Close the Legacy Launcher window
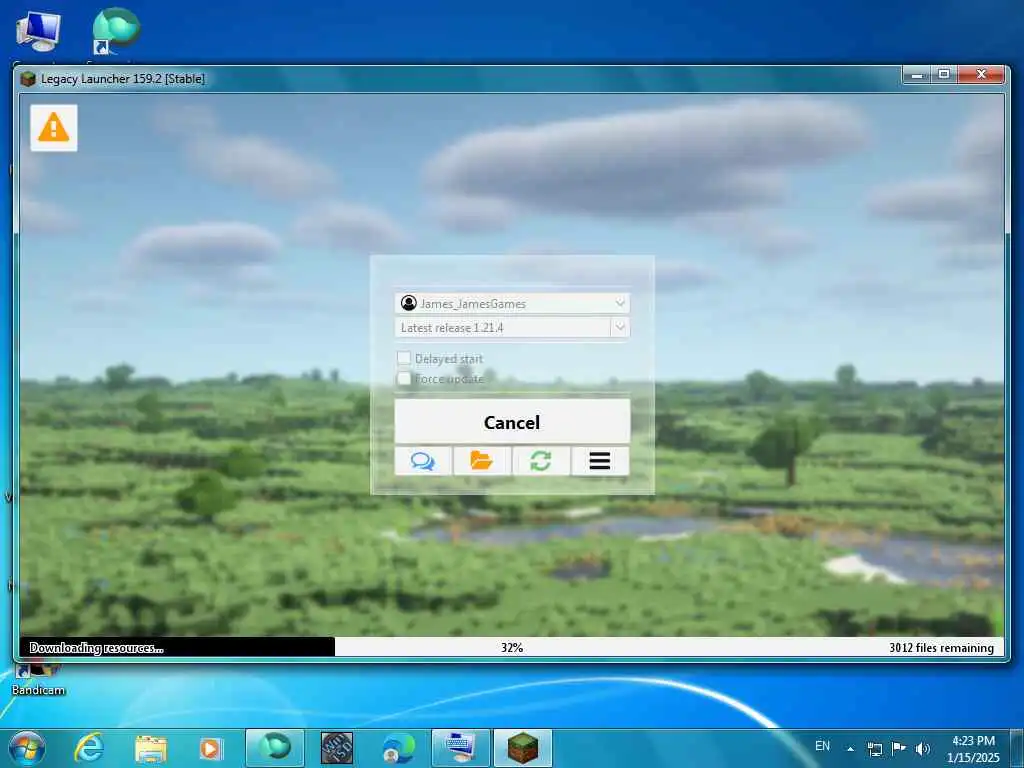This screenshot has width=1024, height=768. click(981, 74)
